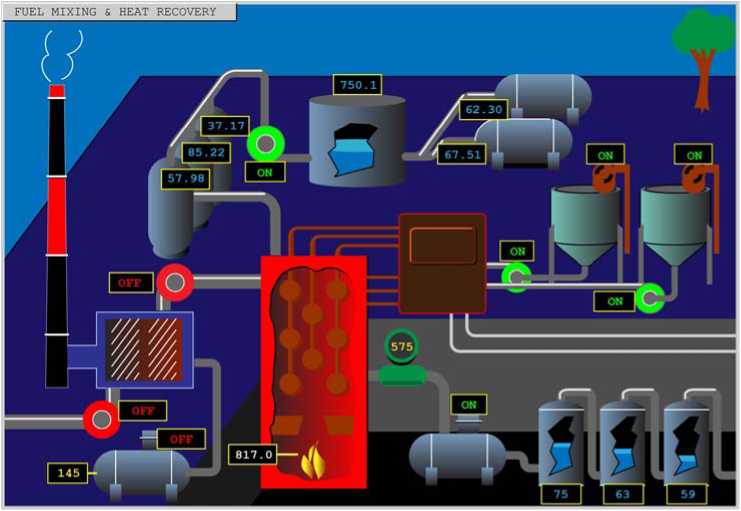Select the red pump on the bottom-left pipe
Image resolution: width=741 pixels, height=511 pixels.
click(102, 419)
